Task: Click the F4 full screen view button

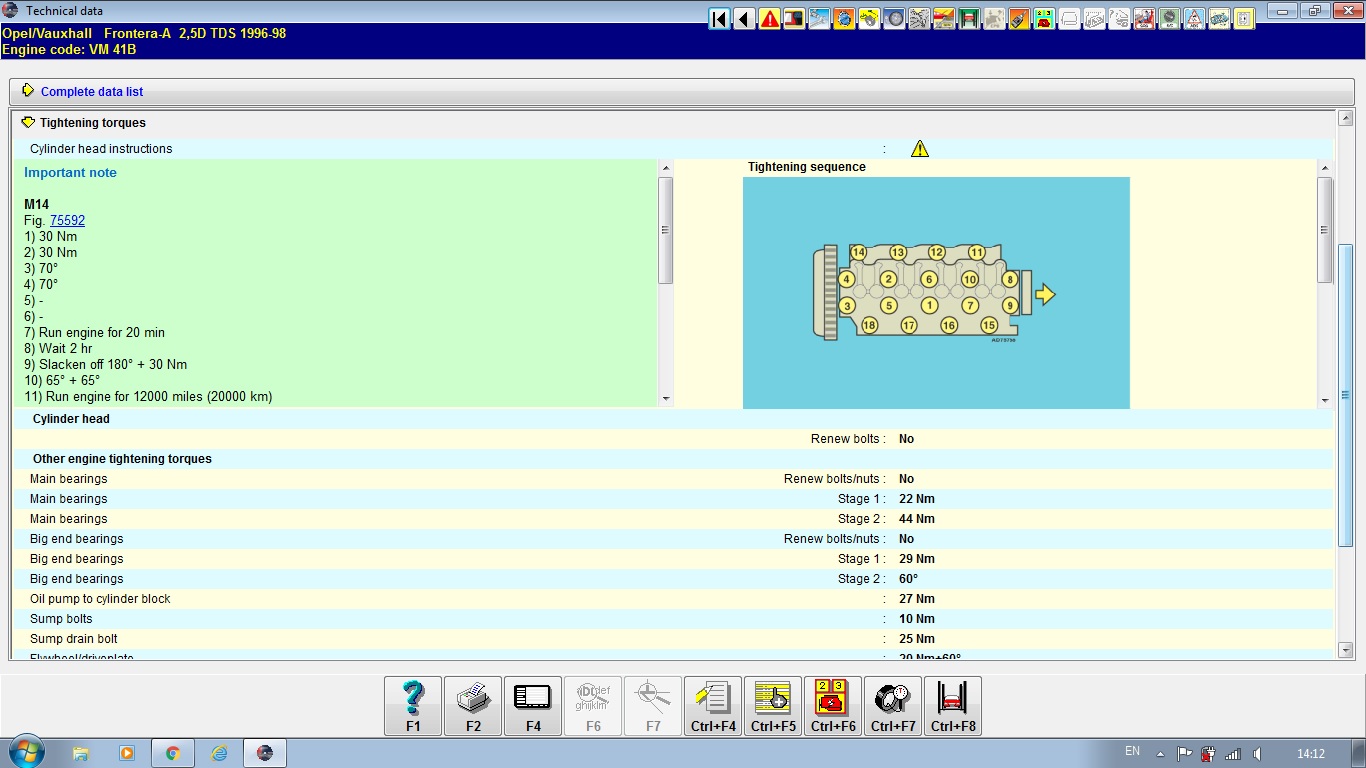Action: tap(533, 706)
